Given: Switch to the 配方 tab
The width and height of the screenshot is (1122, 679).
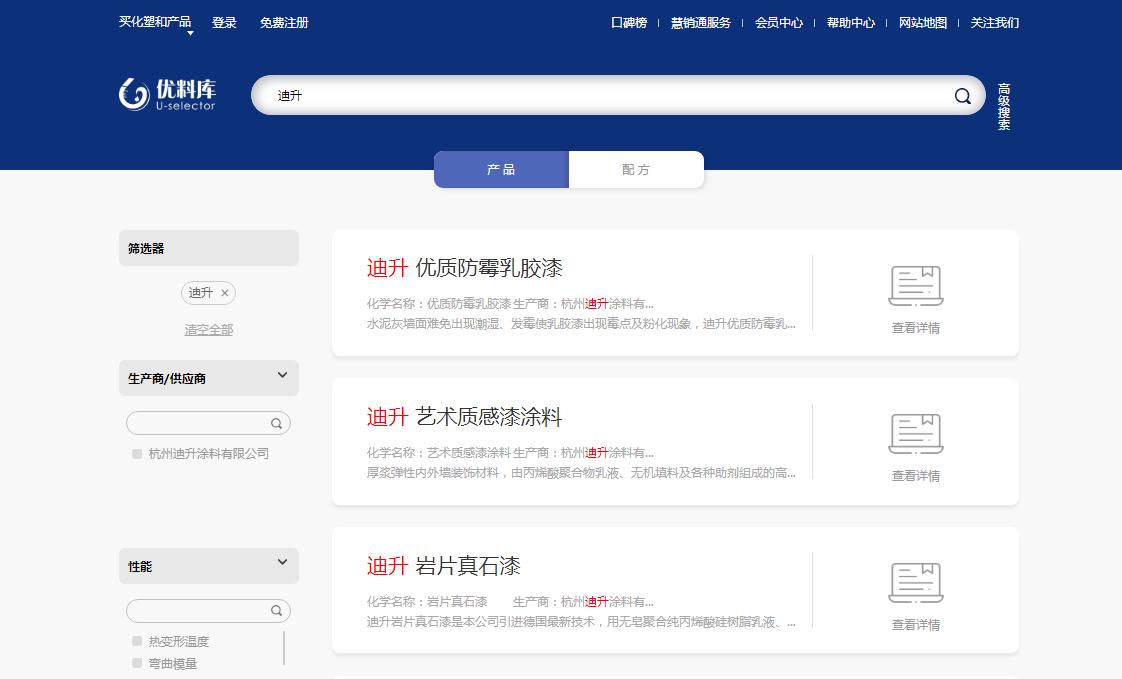Looking at the screenshot, I should pyautogui.click(x=636, y=170).
